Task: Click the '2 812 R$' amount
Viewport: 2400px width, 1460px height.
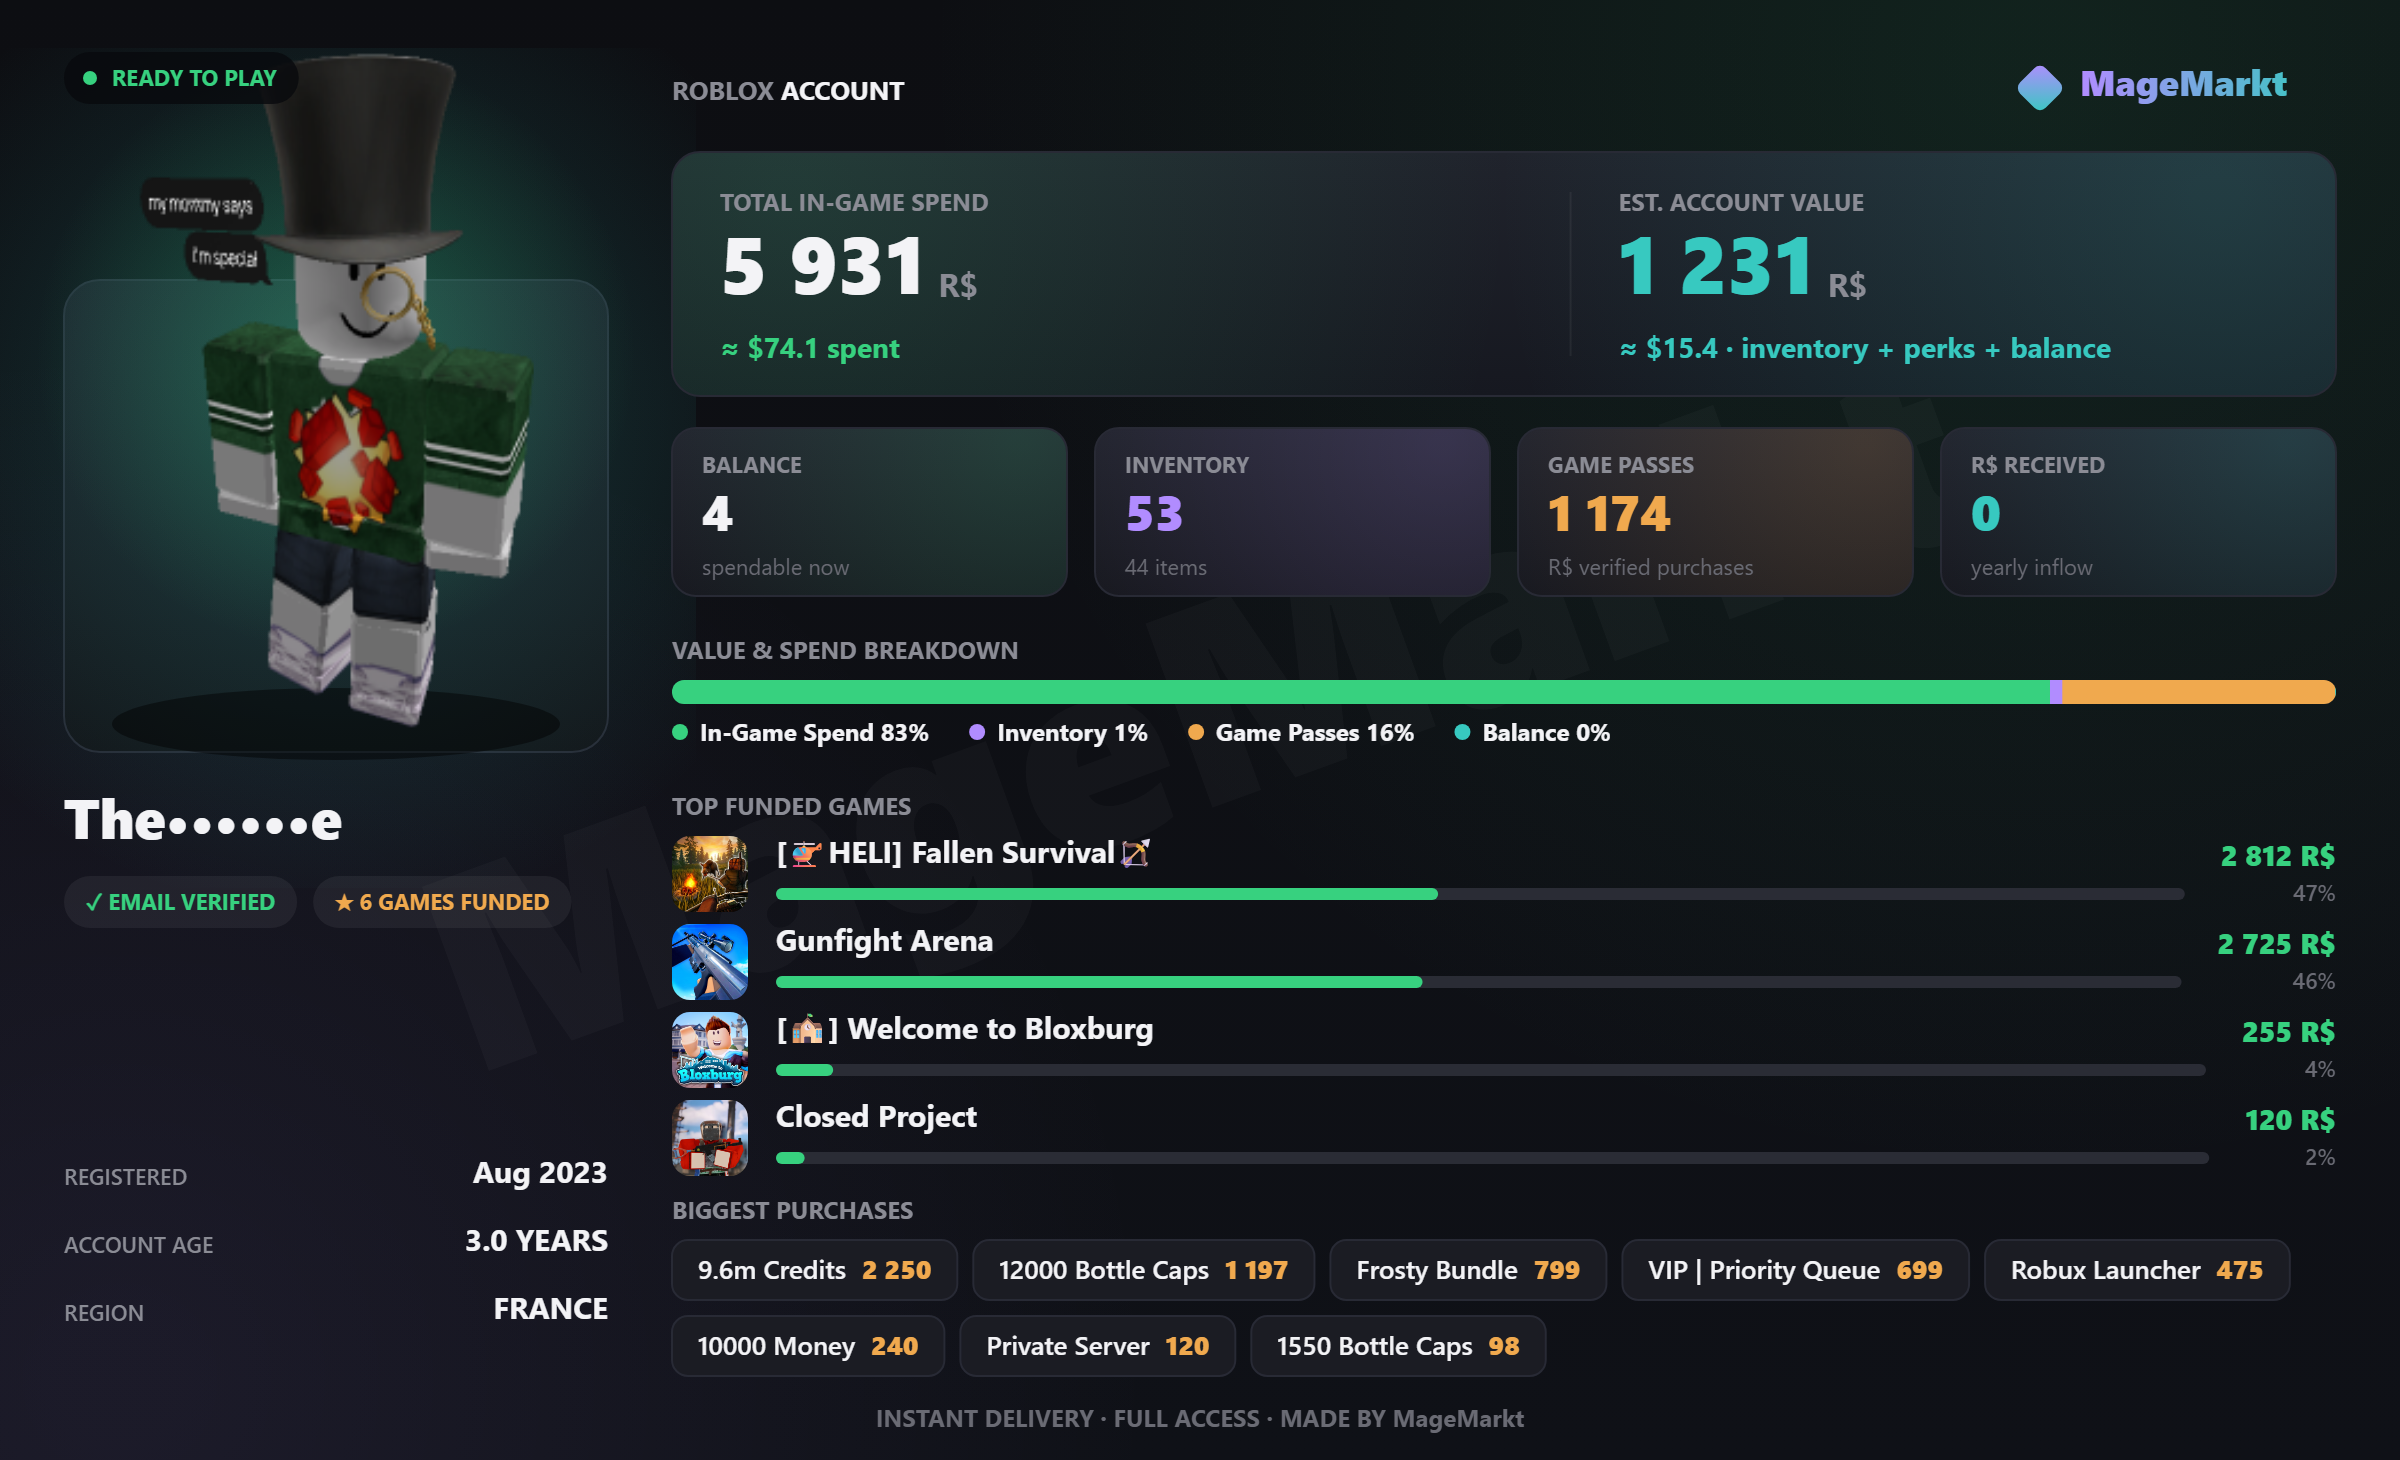Action: click(x=2278, y=856)
